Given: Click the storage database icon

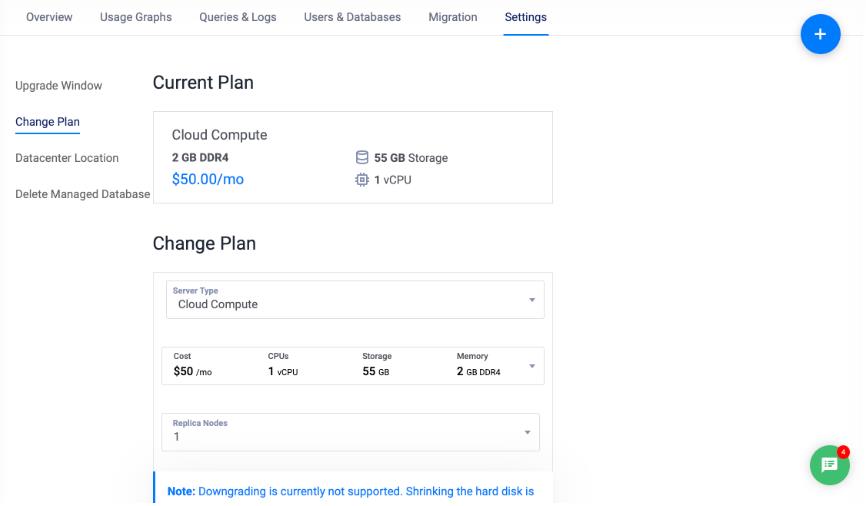Looking at the screenshot, I should [x=362, y=158].
